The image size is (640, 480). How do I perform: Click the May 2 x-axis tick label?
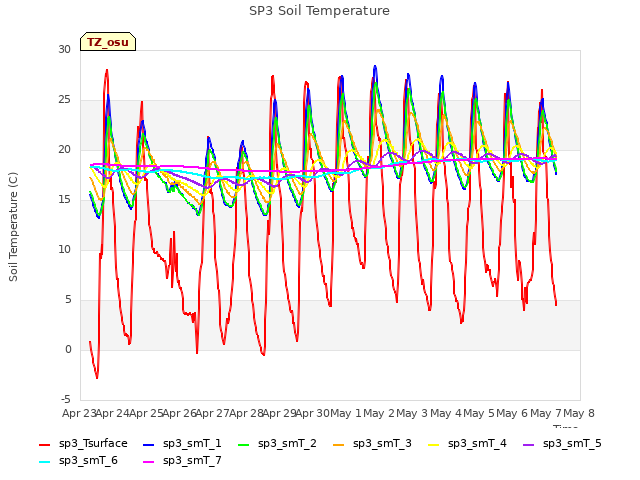pyautogui.click(x=379, y=413)
